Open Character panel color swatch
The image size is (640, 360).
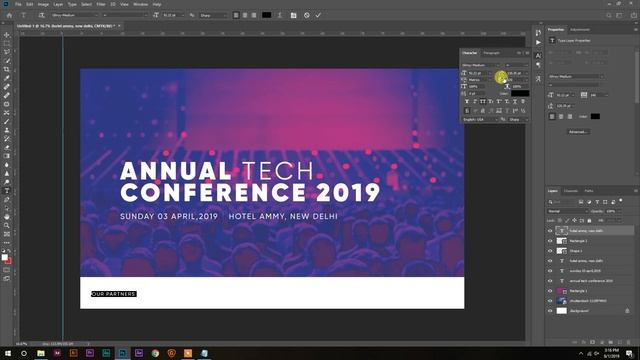tap(520, 93)
